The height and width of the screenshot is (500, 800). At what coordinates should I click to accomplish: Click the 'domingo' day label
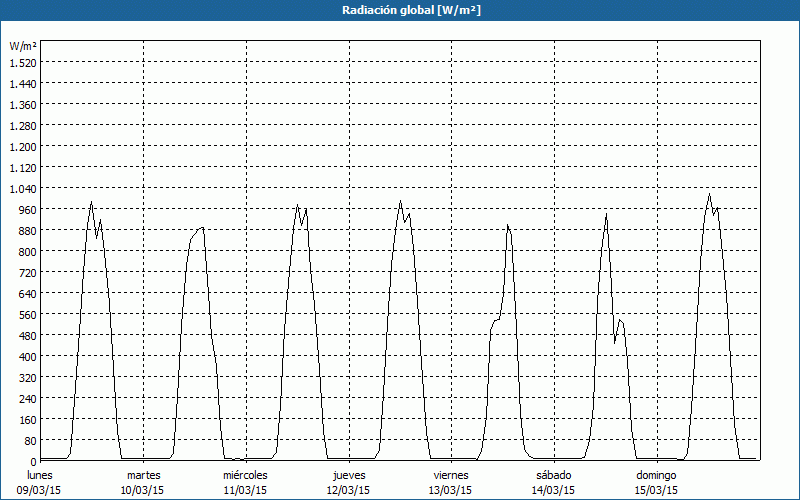click(x=657, y=475)
